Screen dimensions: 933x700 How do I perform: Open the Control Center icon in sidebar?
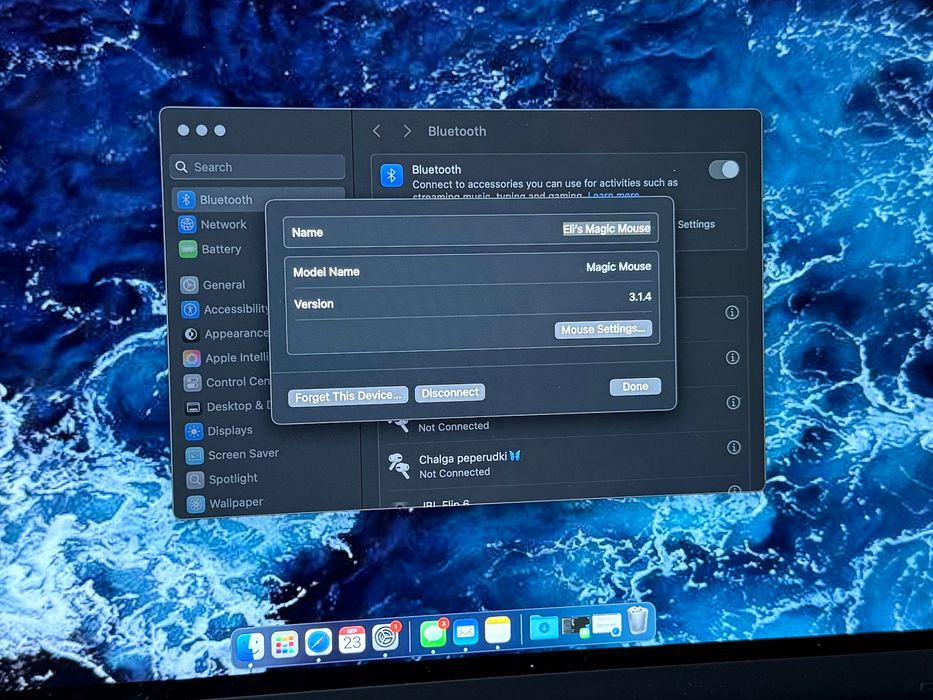[192, 382]
